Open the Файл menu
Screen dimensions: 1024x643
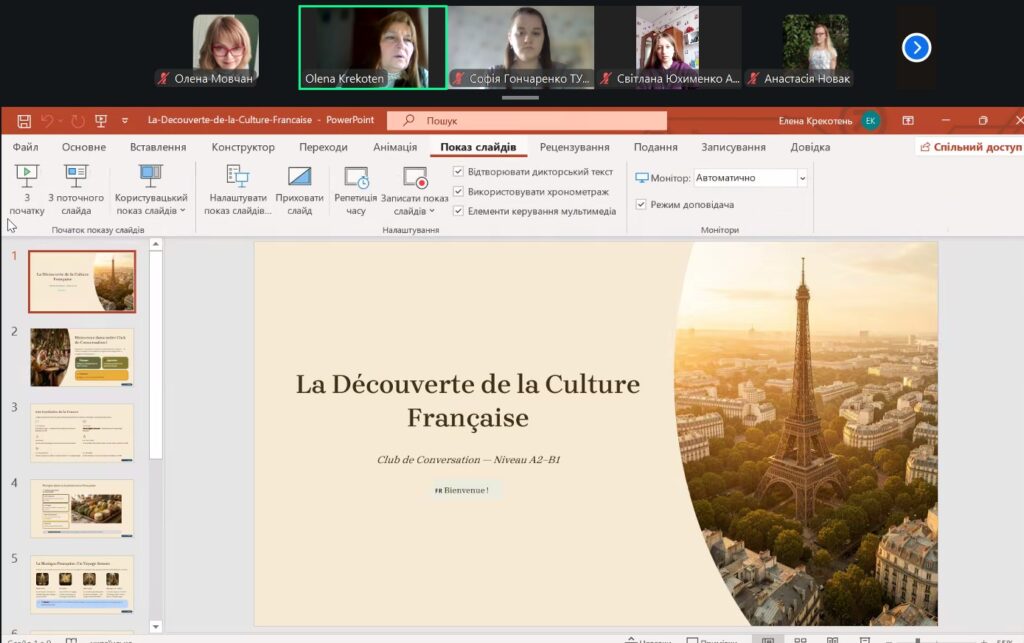[25, 147]
